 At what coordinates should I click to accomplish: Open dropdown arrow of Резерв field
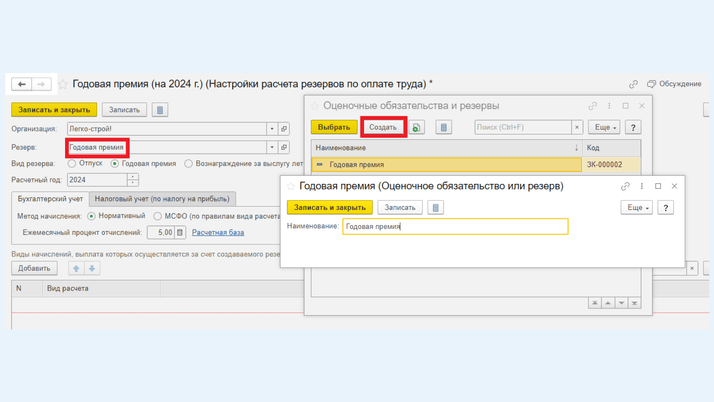tap(272, 148)
